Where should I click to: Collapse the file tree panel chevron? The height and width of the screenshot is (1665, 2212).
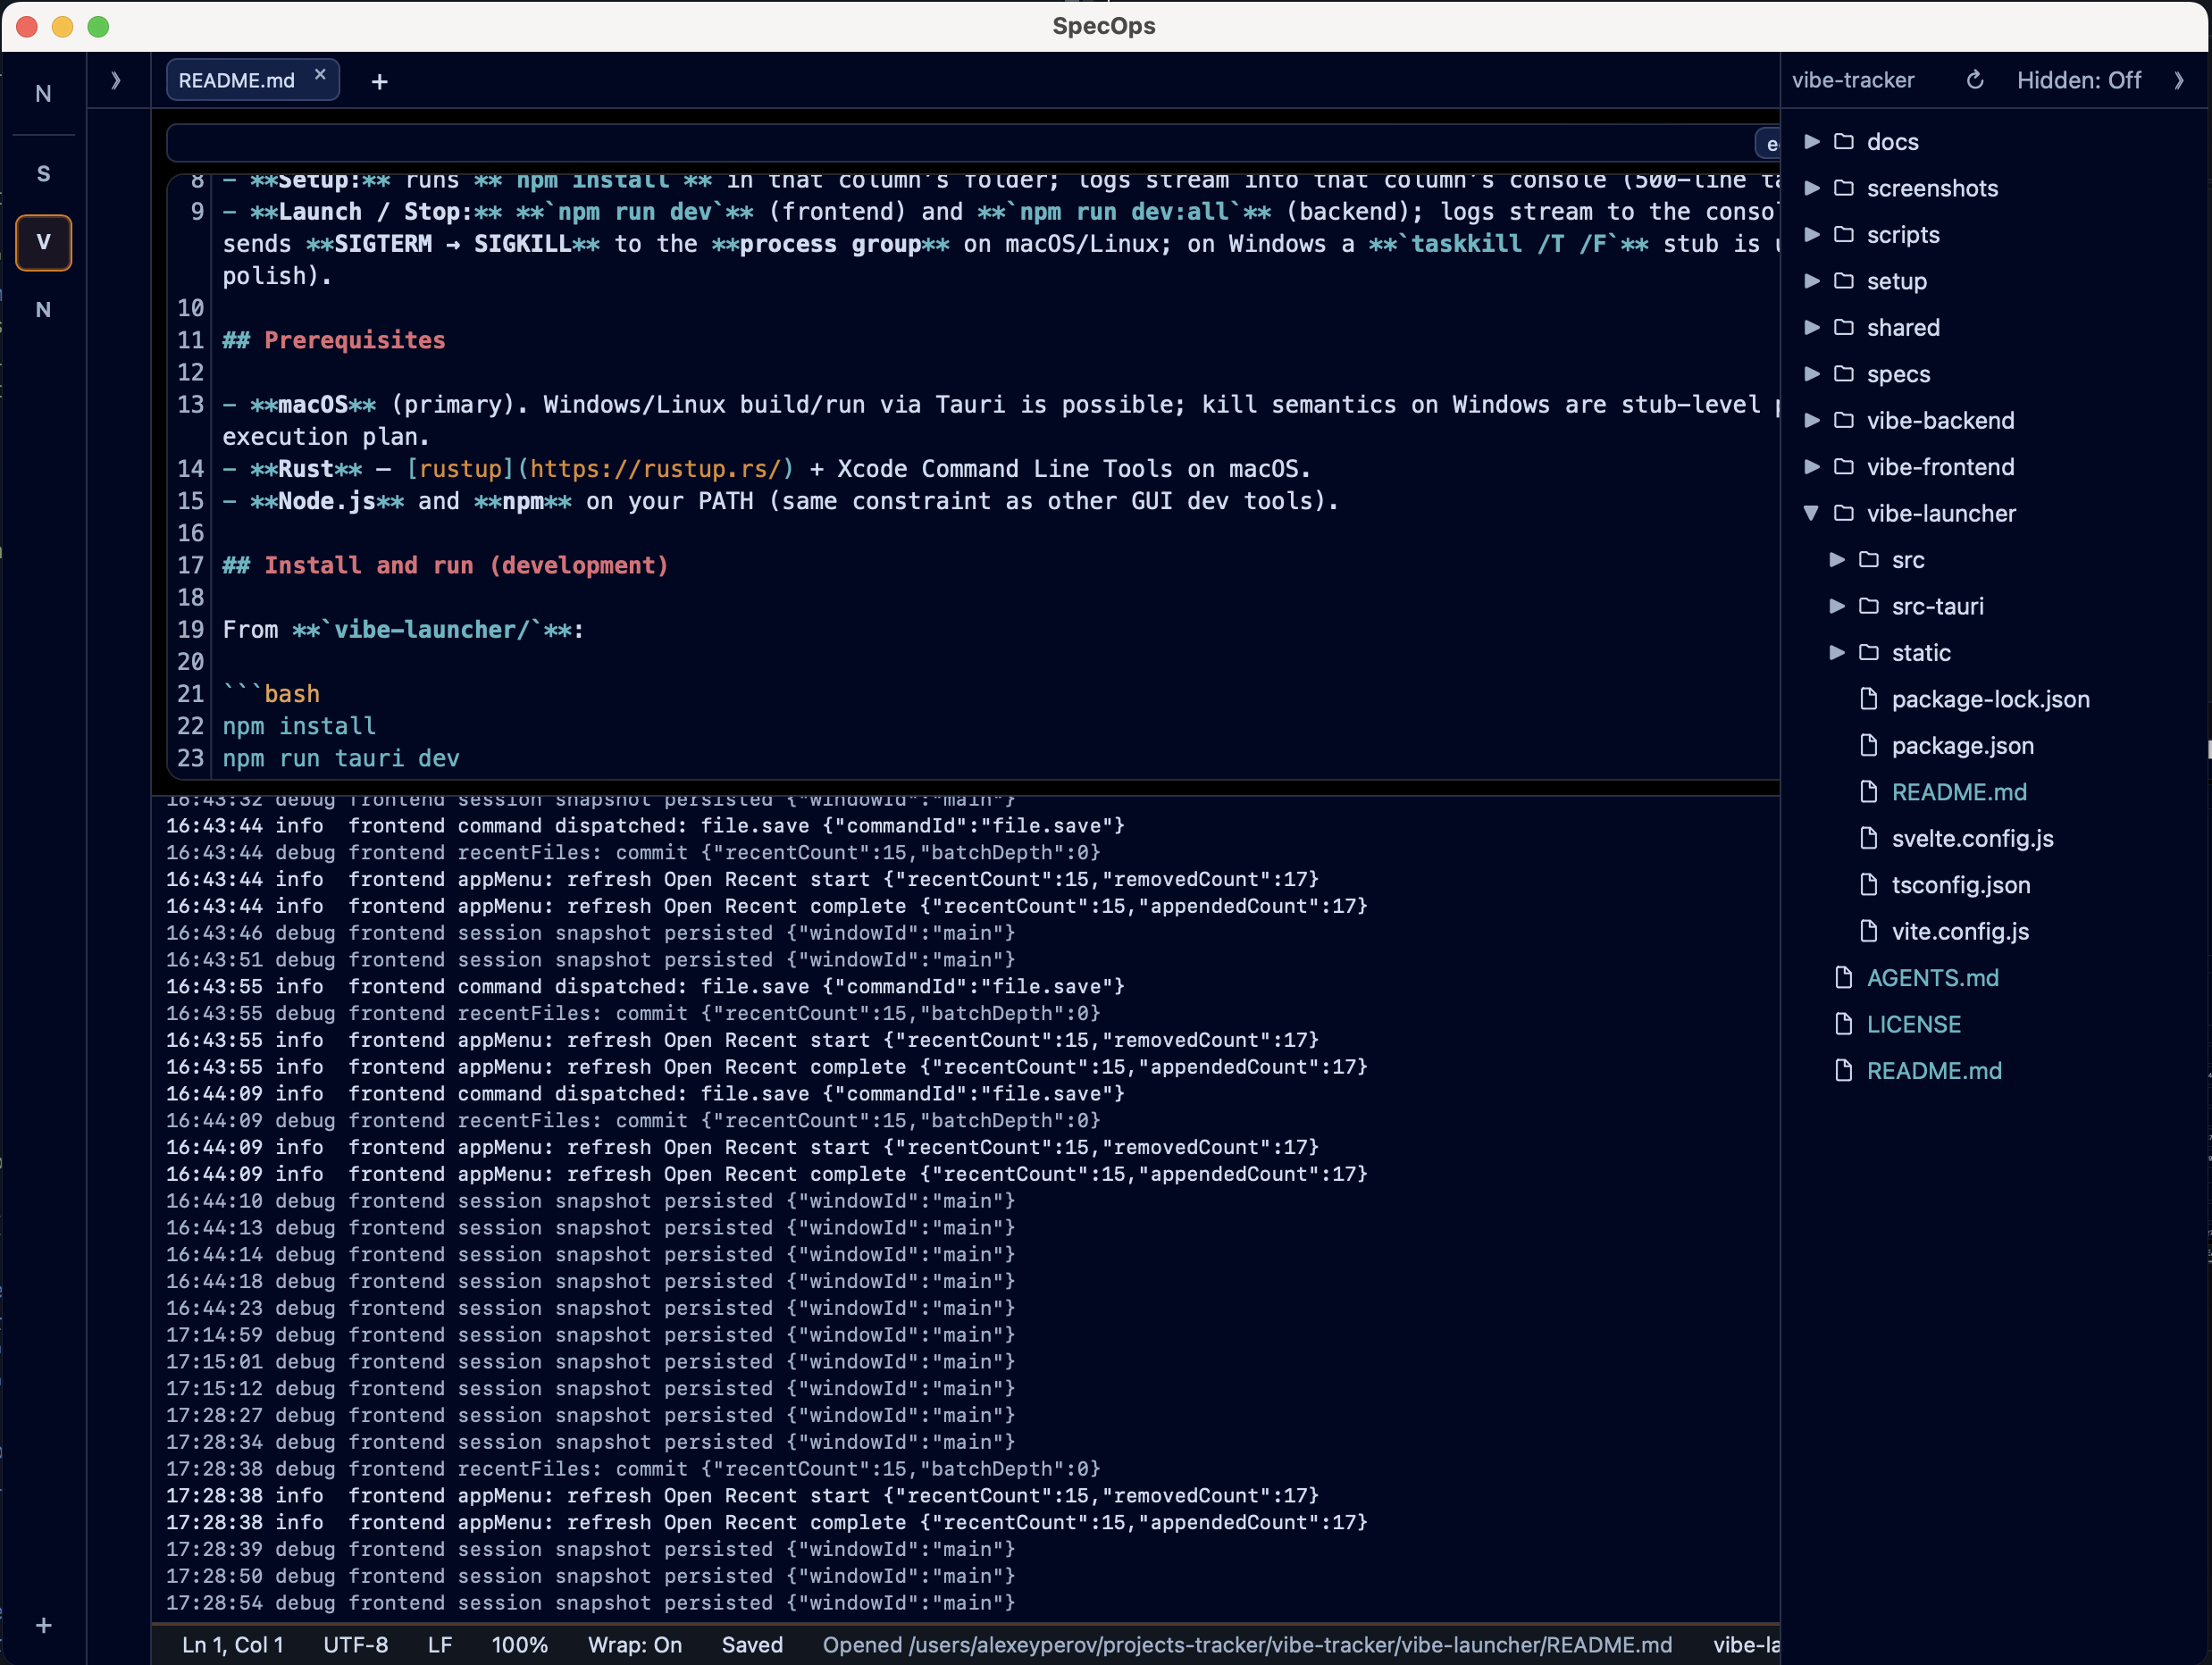(x=2179, y=80)
